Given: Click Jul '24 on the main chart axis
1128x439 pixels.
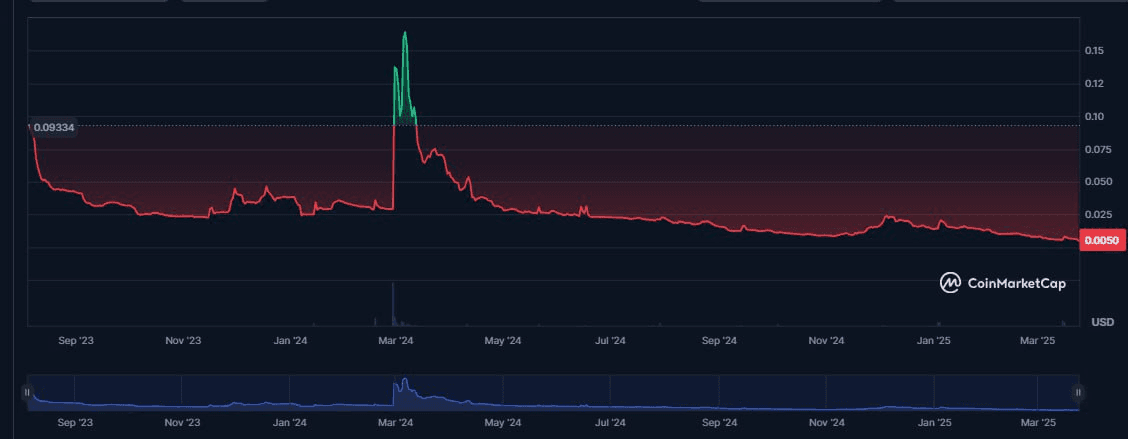Looking at the screenshot, I should coord(610,340).
